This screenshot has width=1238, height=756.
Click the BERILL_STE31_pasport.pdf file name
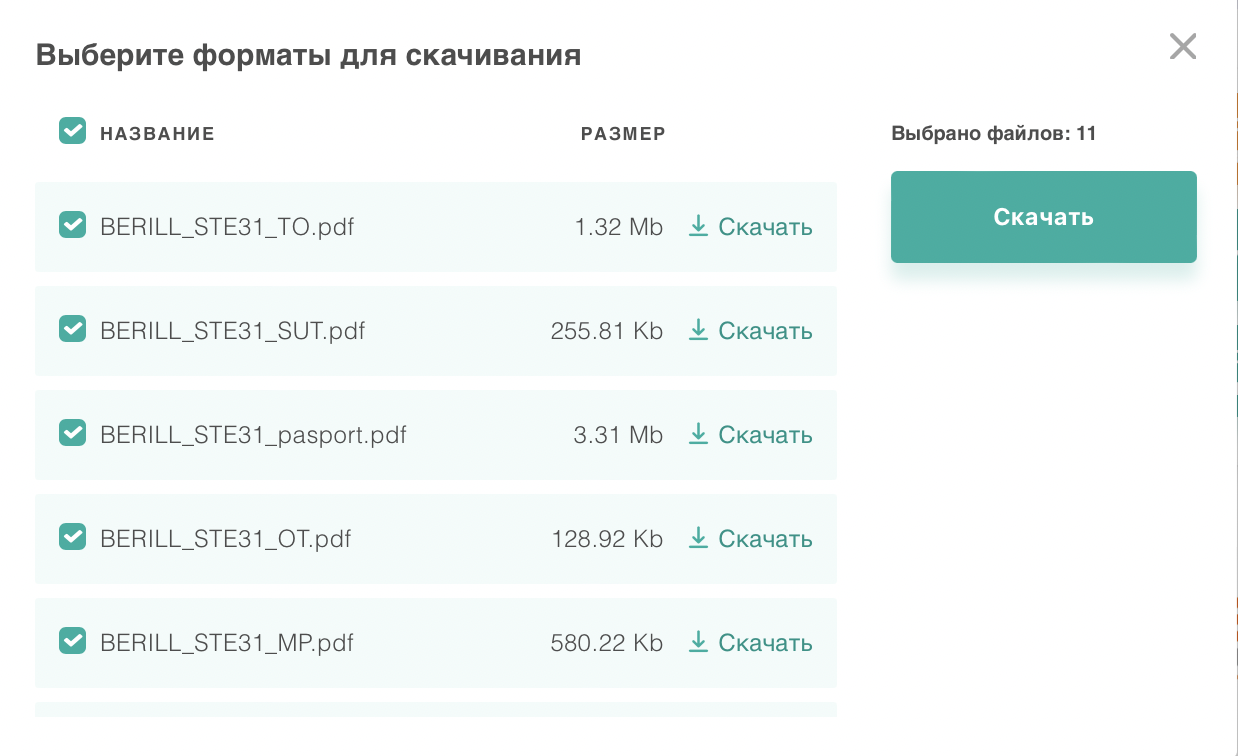[253, 435]
